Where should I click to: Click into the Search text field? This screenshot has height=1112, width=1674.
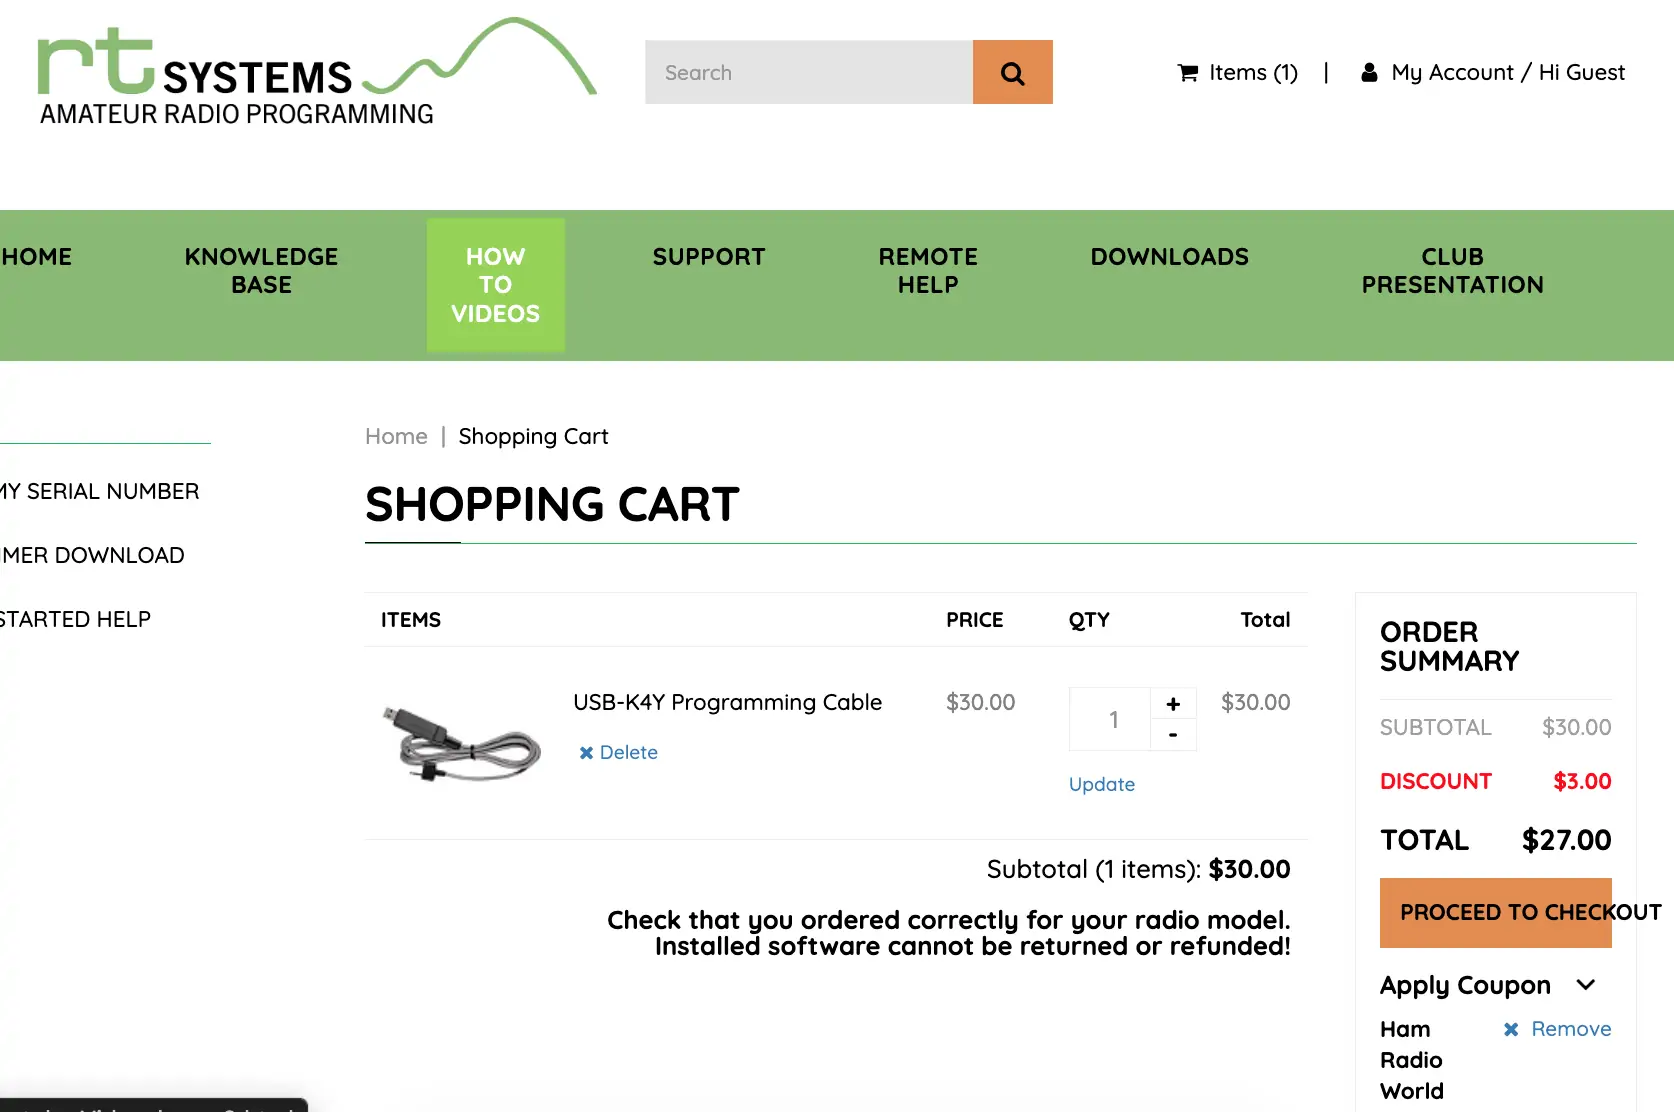[x=808, y=72]
